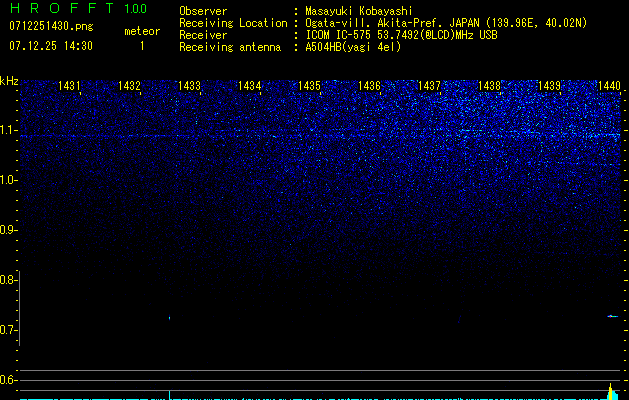Click the 1433 time axis label

tap(189, 86)
